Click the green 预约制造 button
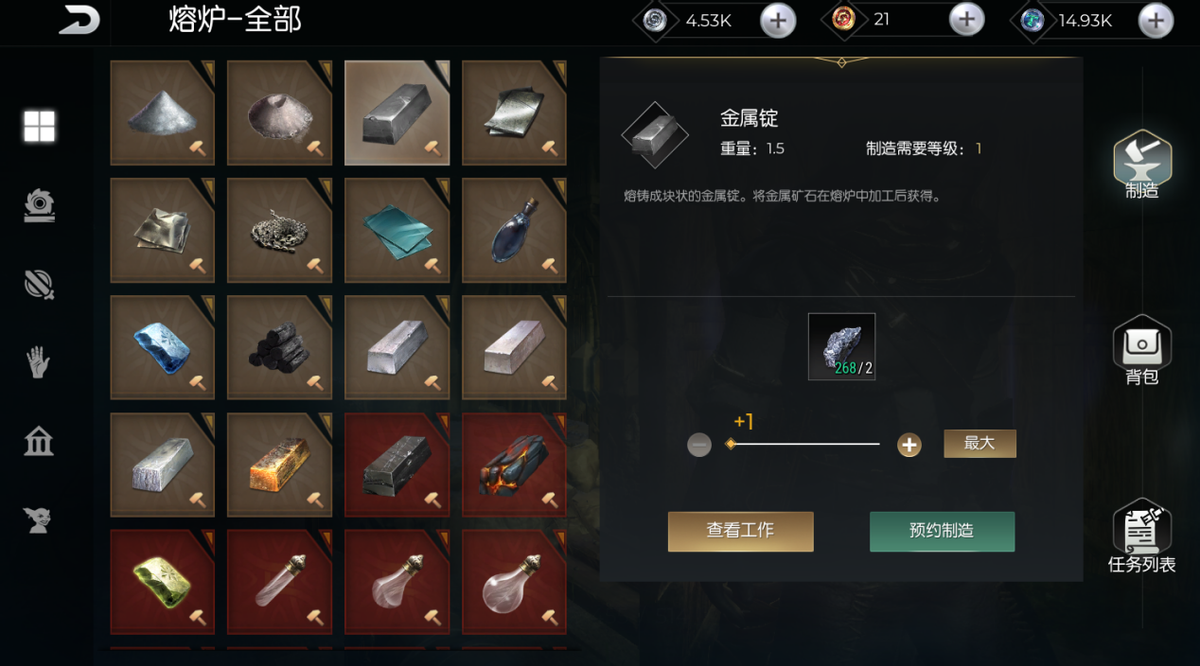The width and height of the screenshot is (1200, 666). pyautogui.click(x=942, y=531)
